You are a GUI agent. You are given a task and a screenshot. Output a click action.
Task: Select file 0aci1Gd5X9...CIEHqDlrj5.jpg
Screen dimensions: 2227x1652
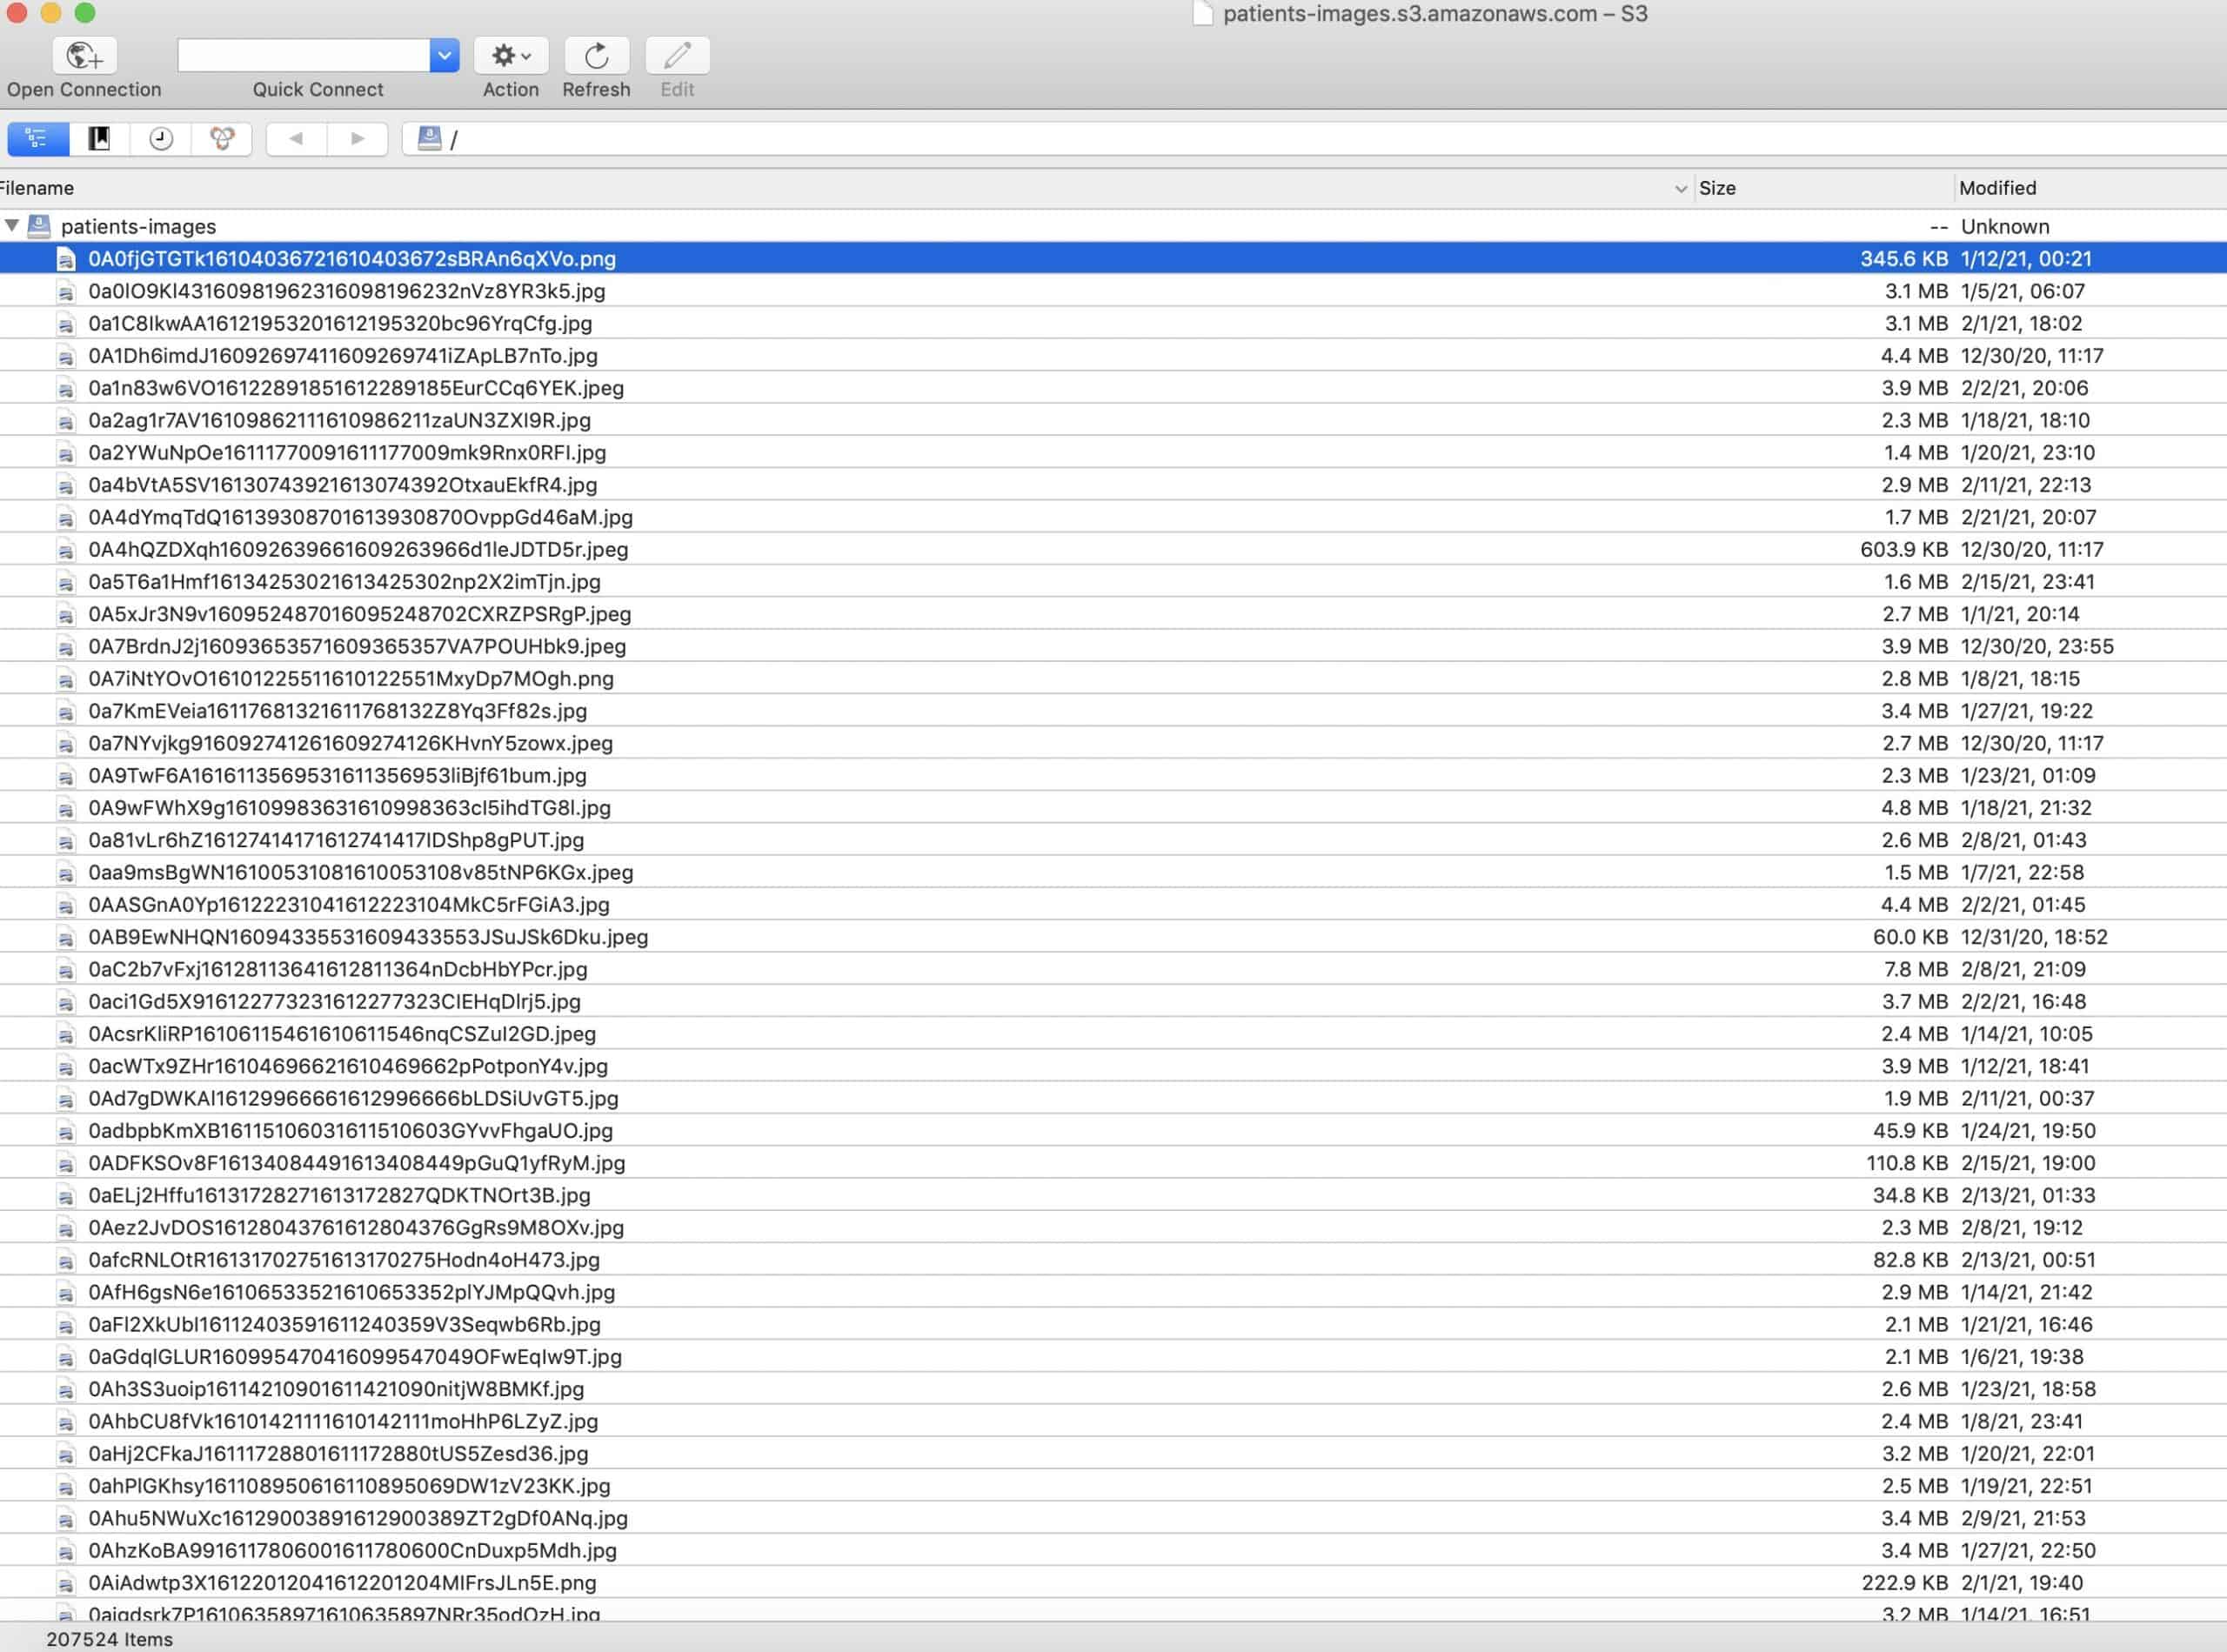click(x=1113, y=1001)
